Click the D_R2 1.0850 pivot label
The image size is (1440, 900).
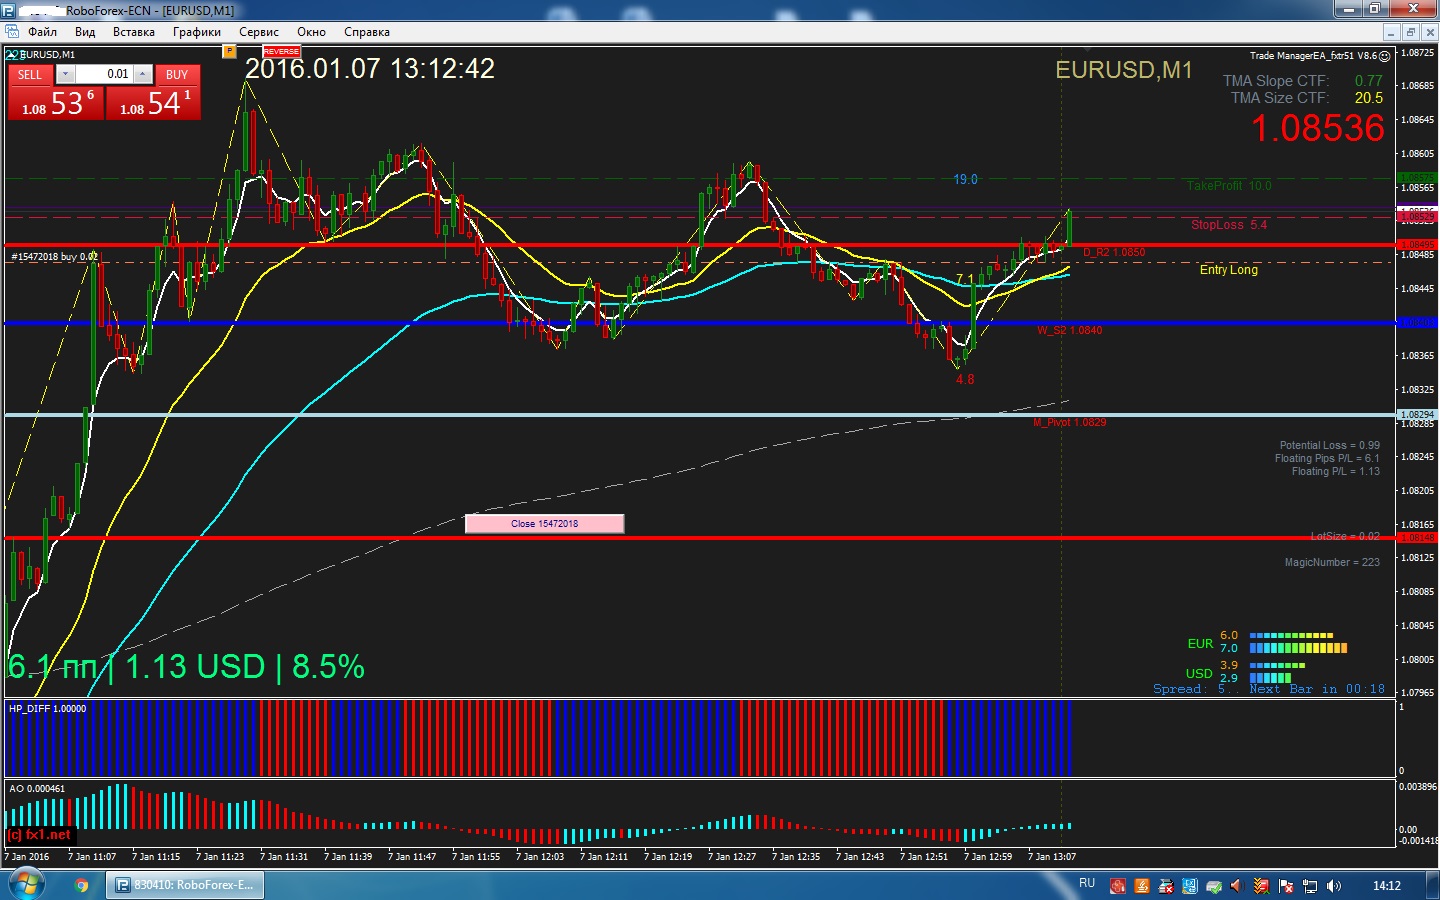[1114, 252]
